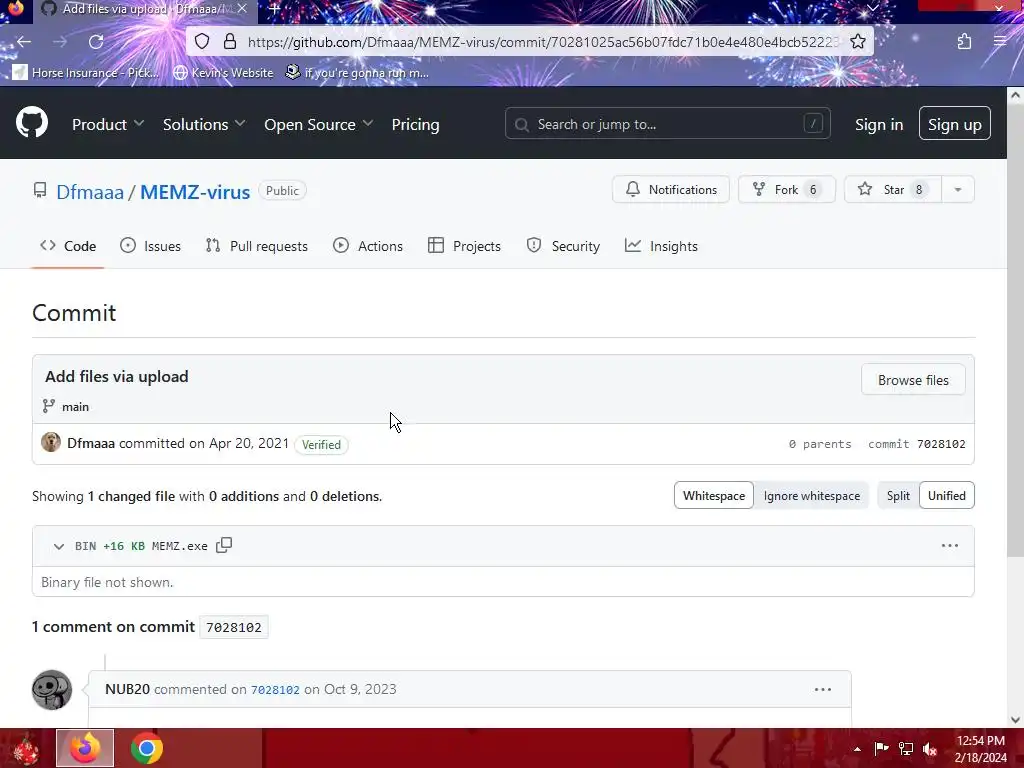
Task: Go back with the browser back arrow
Action: pos(24,42)
